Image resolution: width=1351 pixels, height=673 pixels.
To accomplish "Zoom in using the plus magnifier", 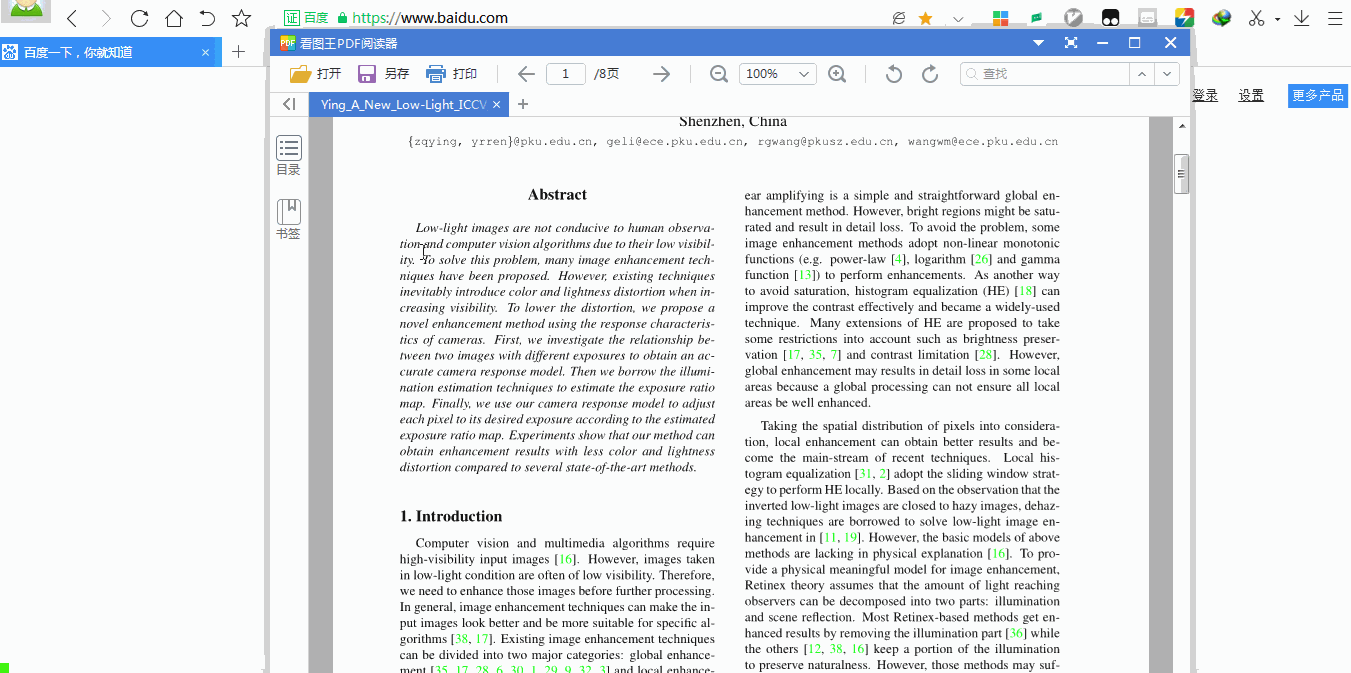I will 837,74.
